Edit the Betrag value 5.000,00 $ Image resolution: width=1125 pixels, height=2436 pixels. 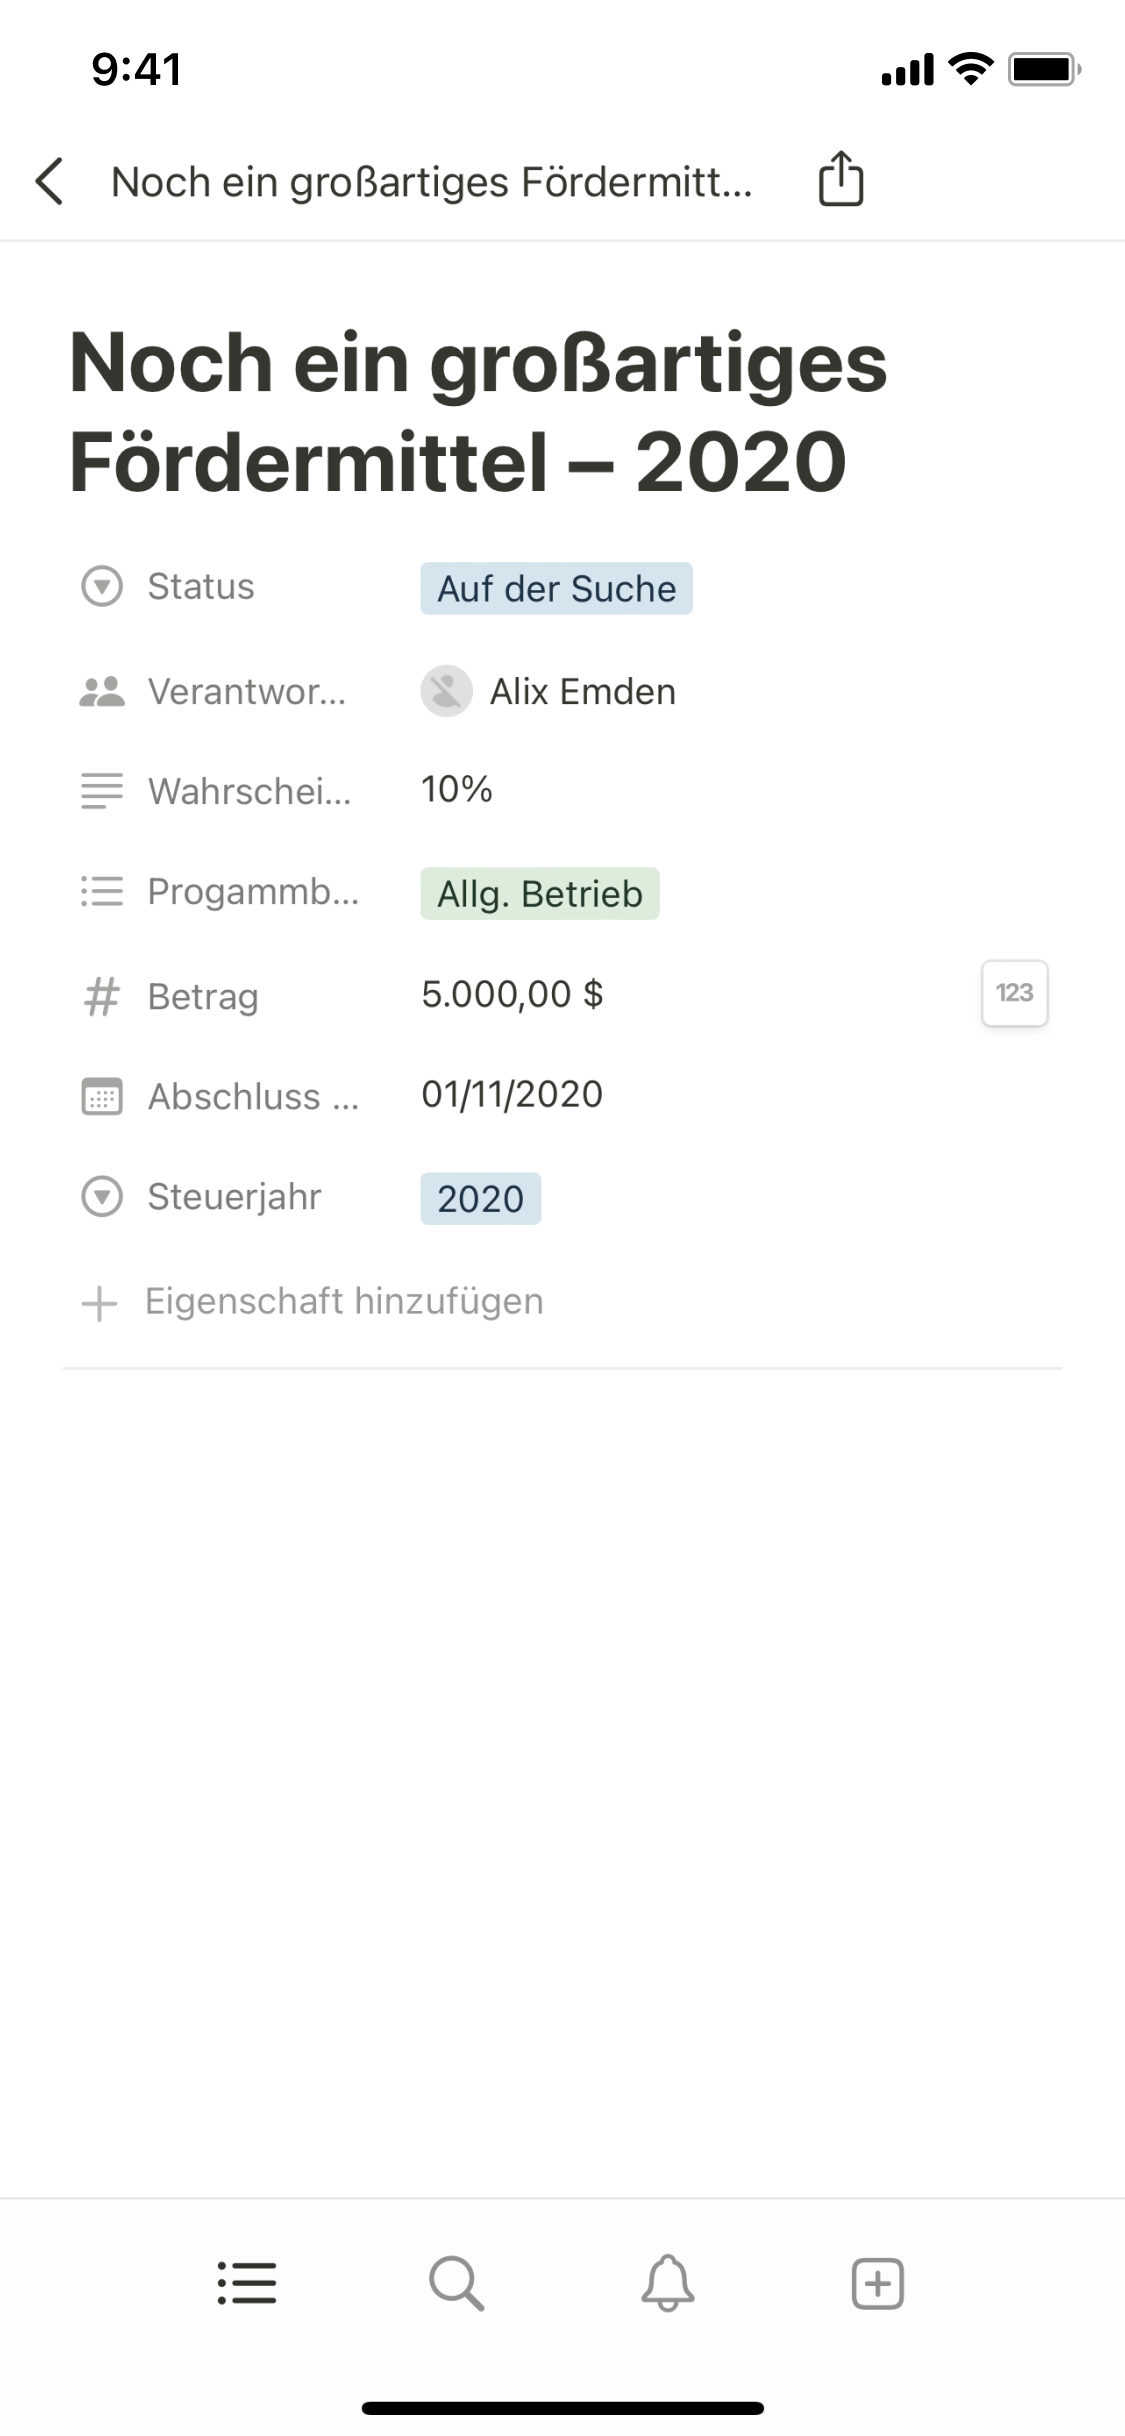tap(512, 995)
